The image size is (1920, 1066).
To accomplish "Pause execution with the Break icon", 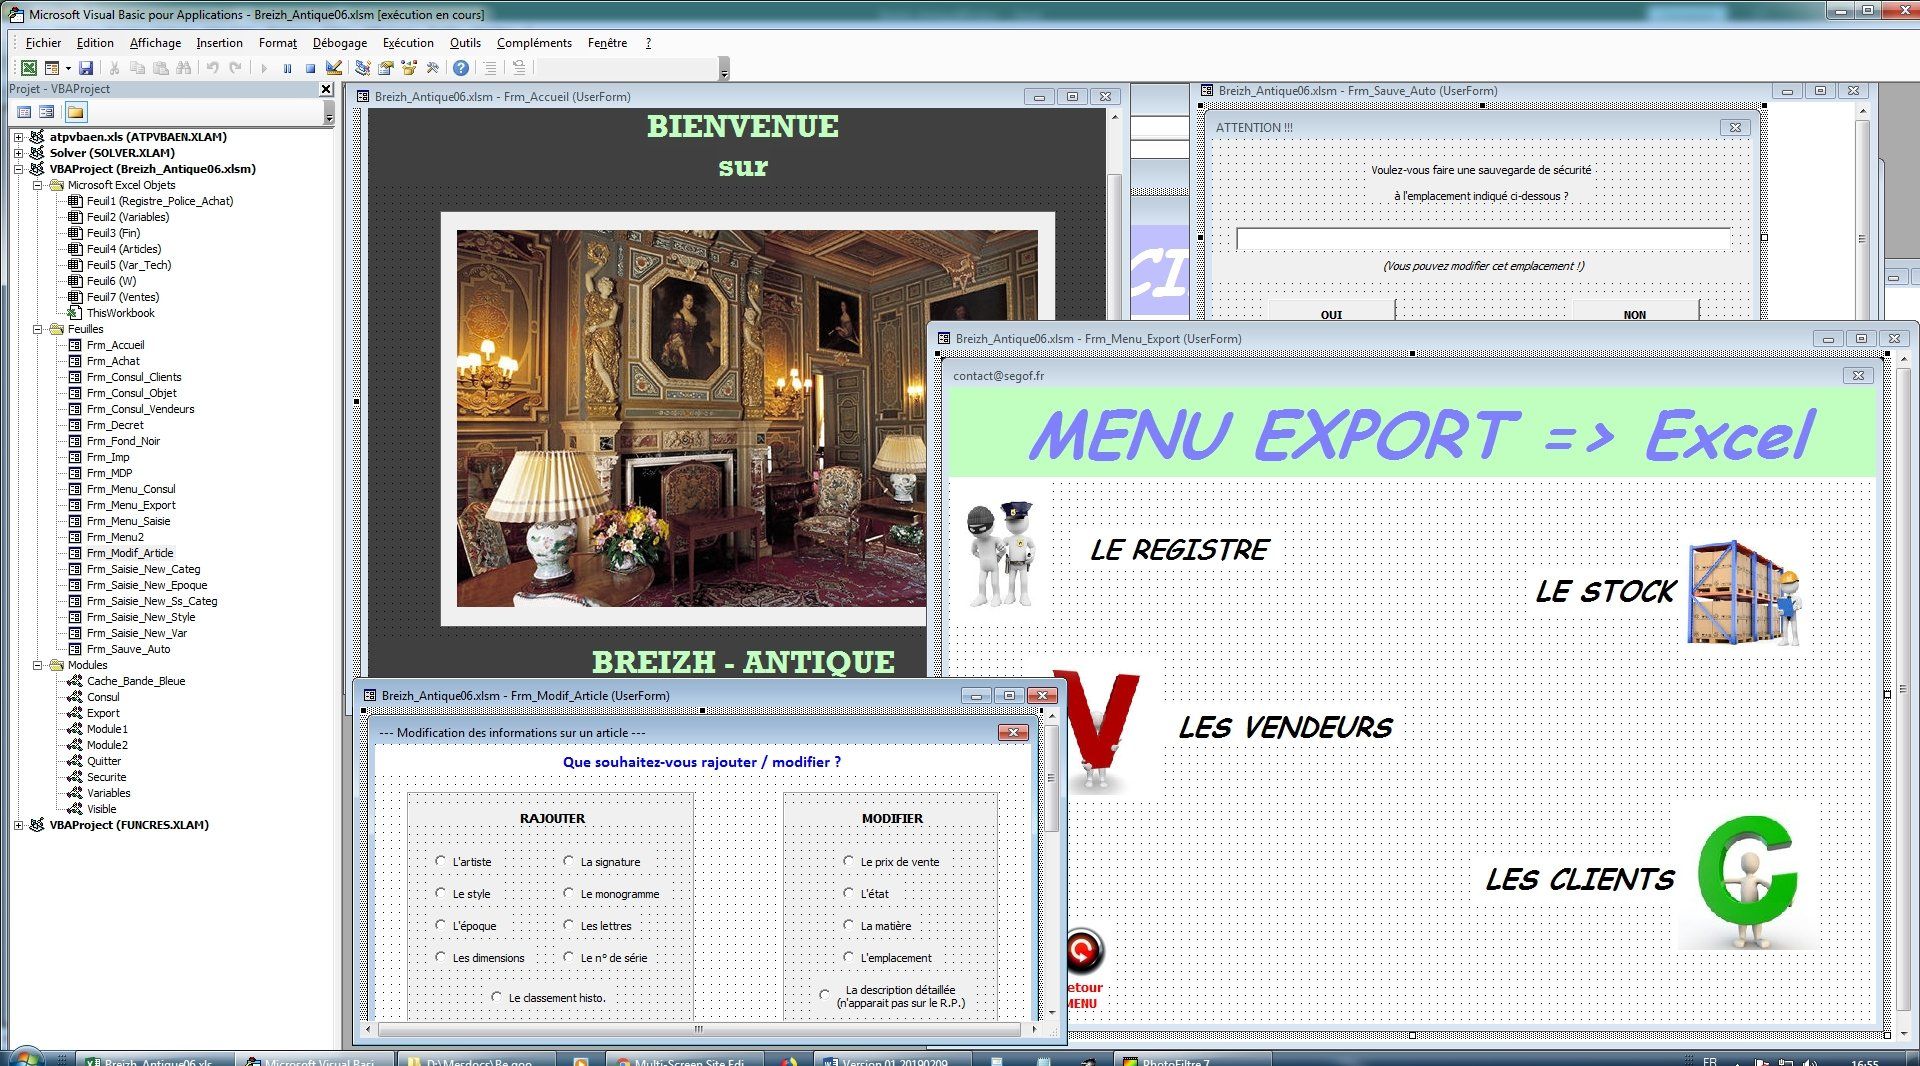I will pyautogui.click(x=287, y=68).
